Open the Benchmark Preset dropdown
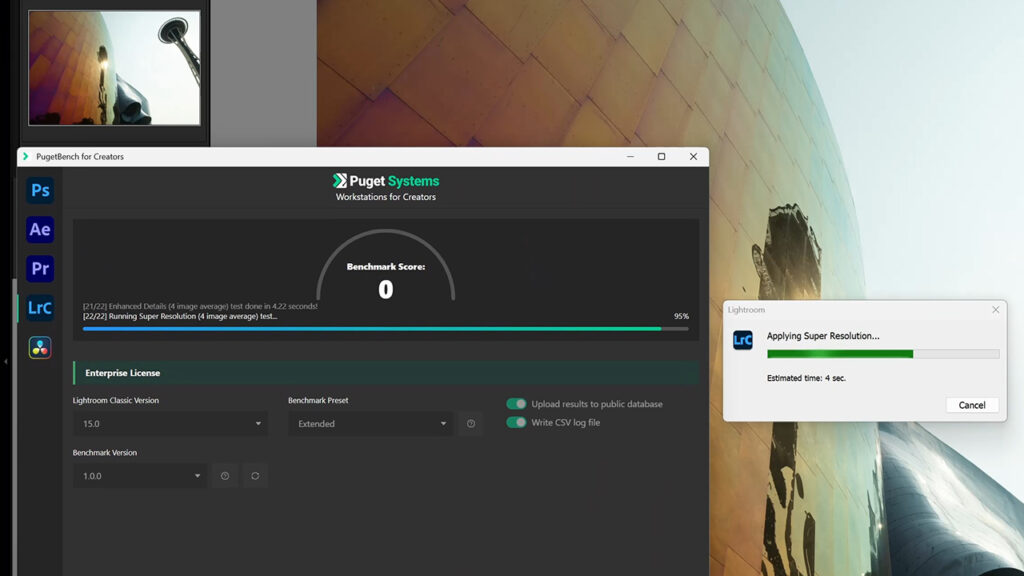The height and width of the screenshot is (576, 1024). click(370, 424)
